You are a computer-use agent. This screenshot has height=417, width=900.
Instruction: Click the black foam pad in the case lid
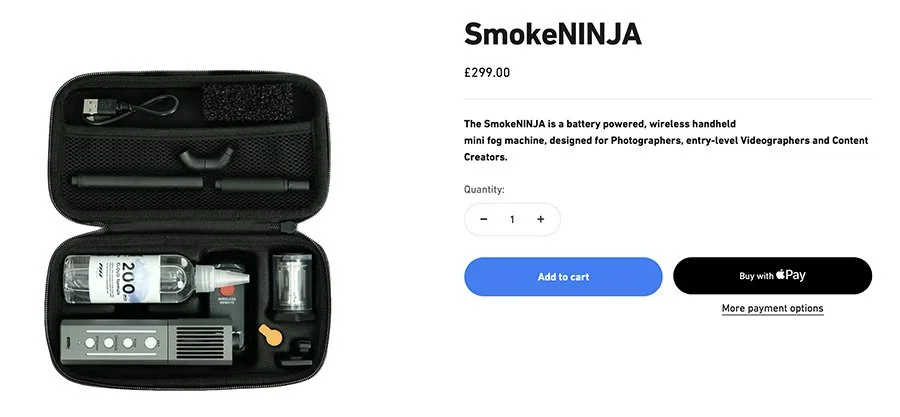pyautogui.click(x=248, y=103)
